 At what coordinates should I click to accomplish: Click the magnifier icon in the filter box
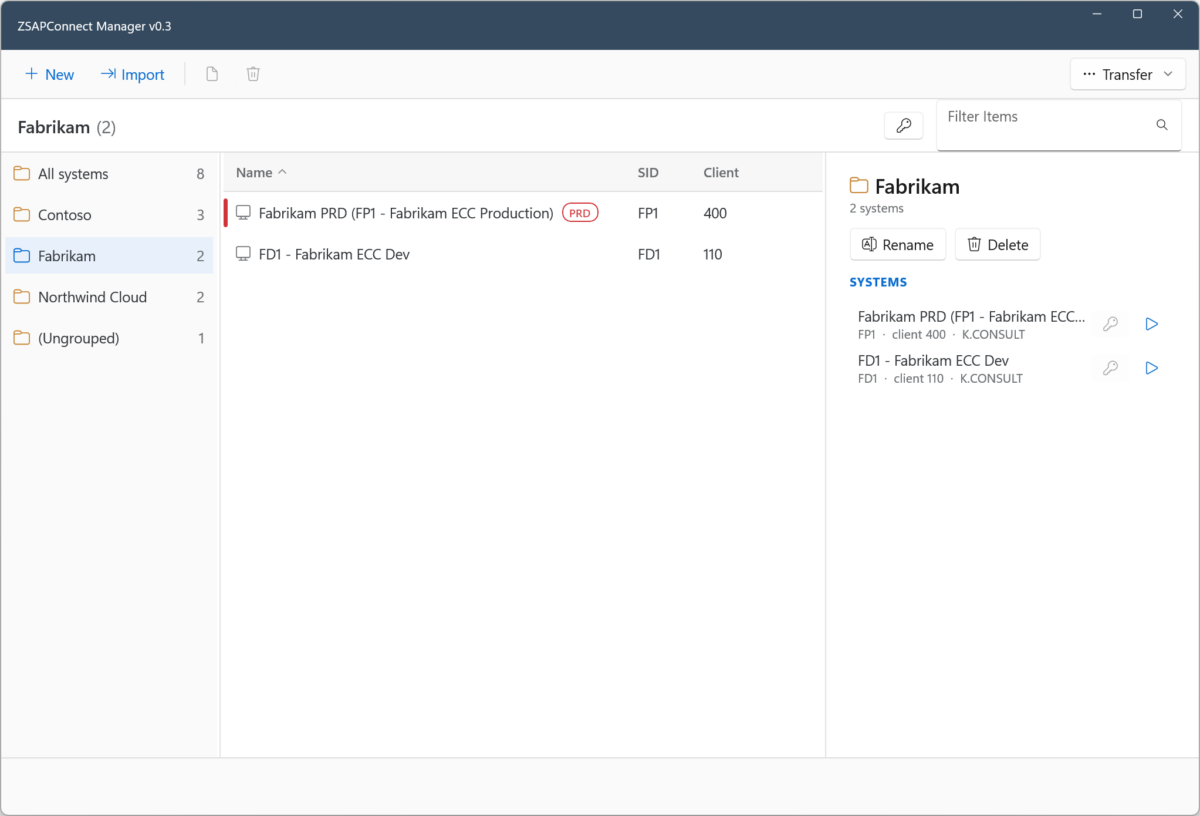[x=1162, y=125]
